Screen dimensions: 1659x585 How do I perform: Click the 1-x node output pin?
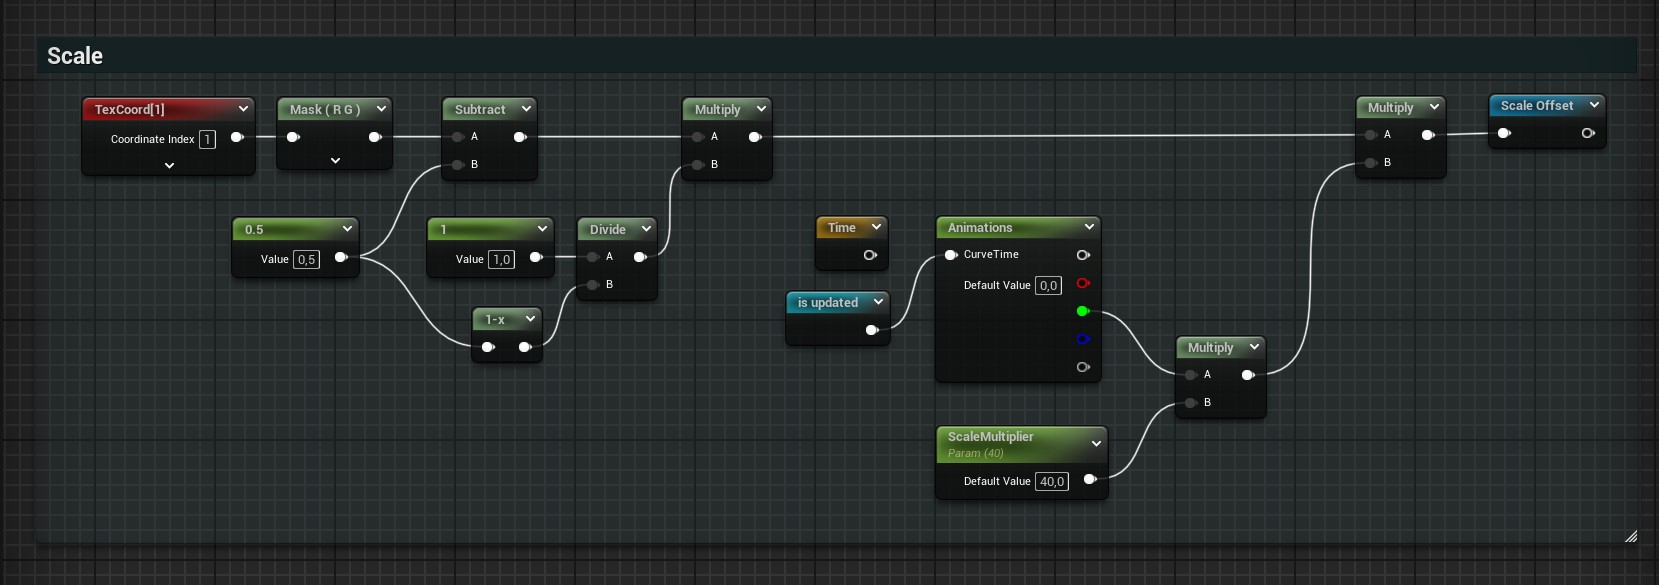pos(525,347)
